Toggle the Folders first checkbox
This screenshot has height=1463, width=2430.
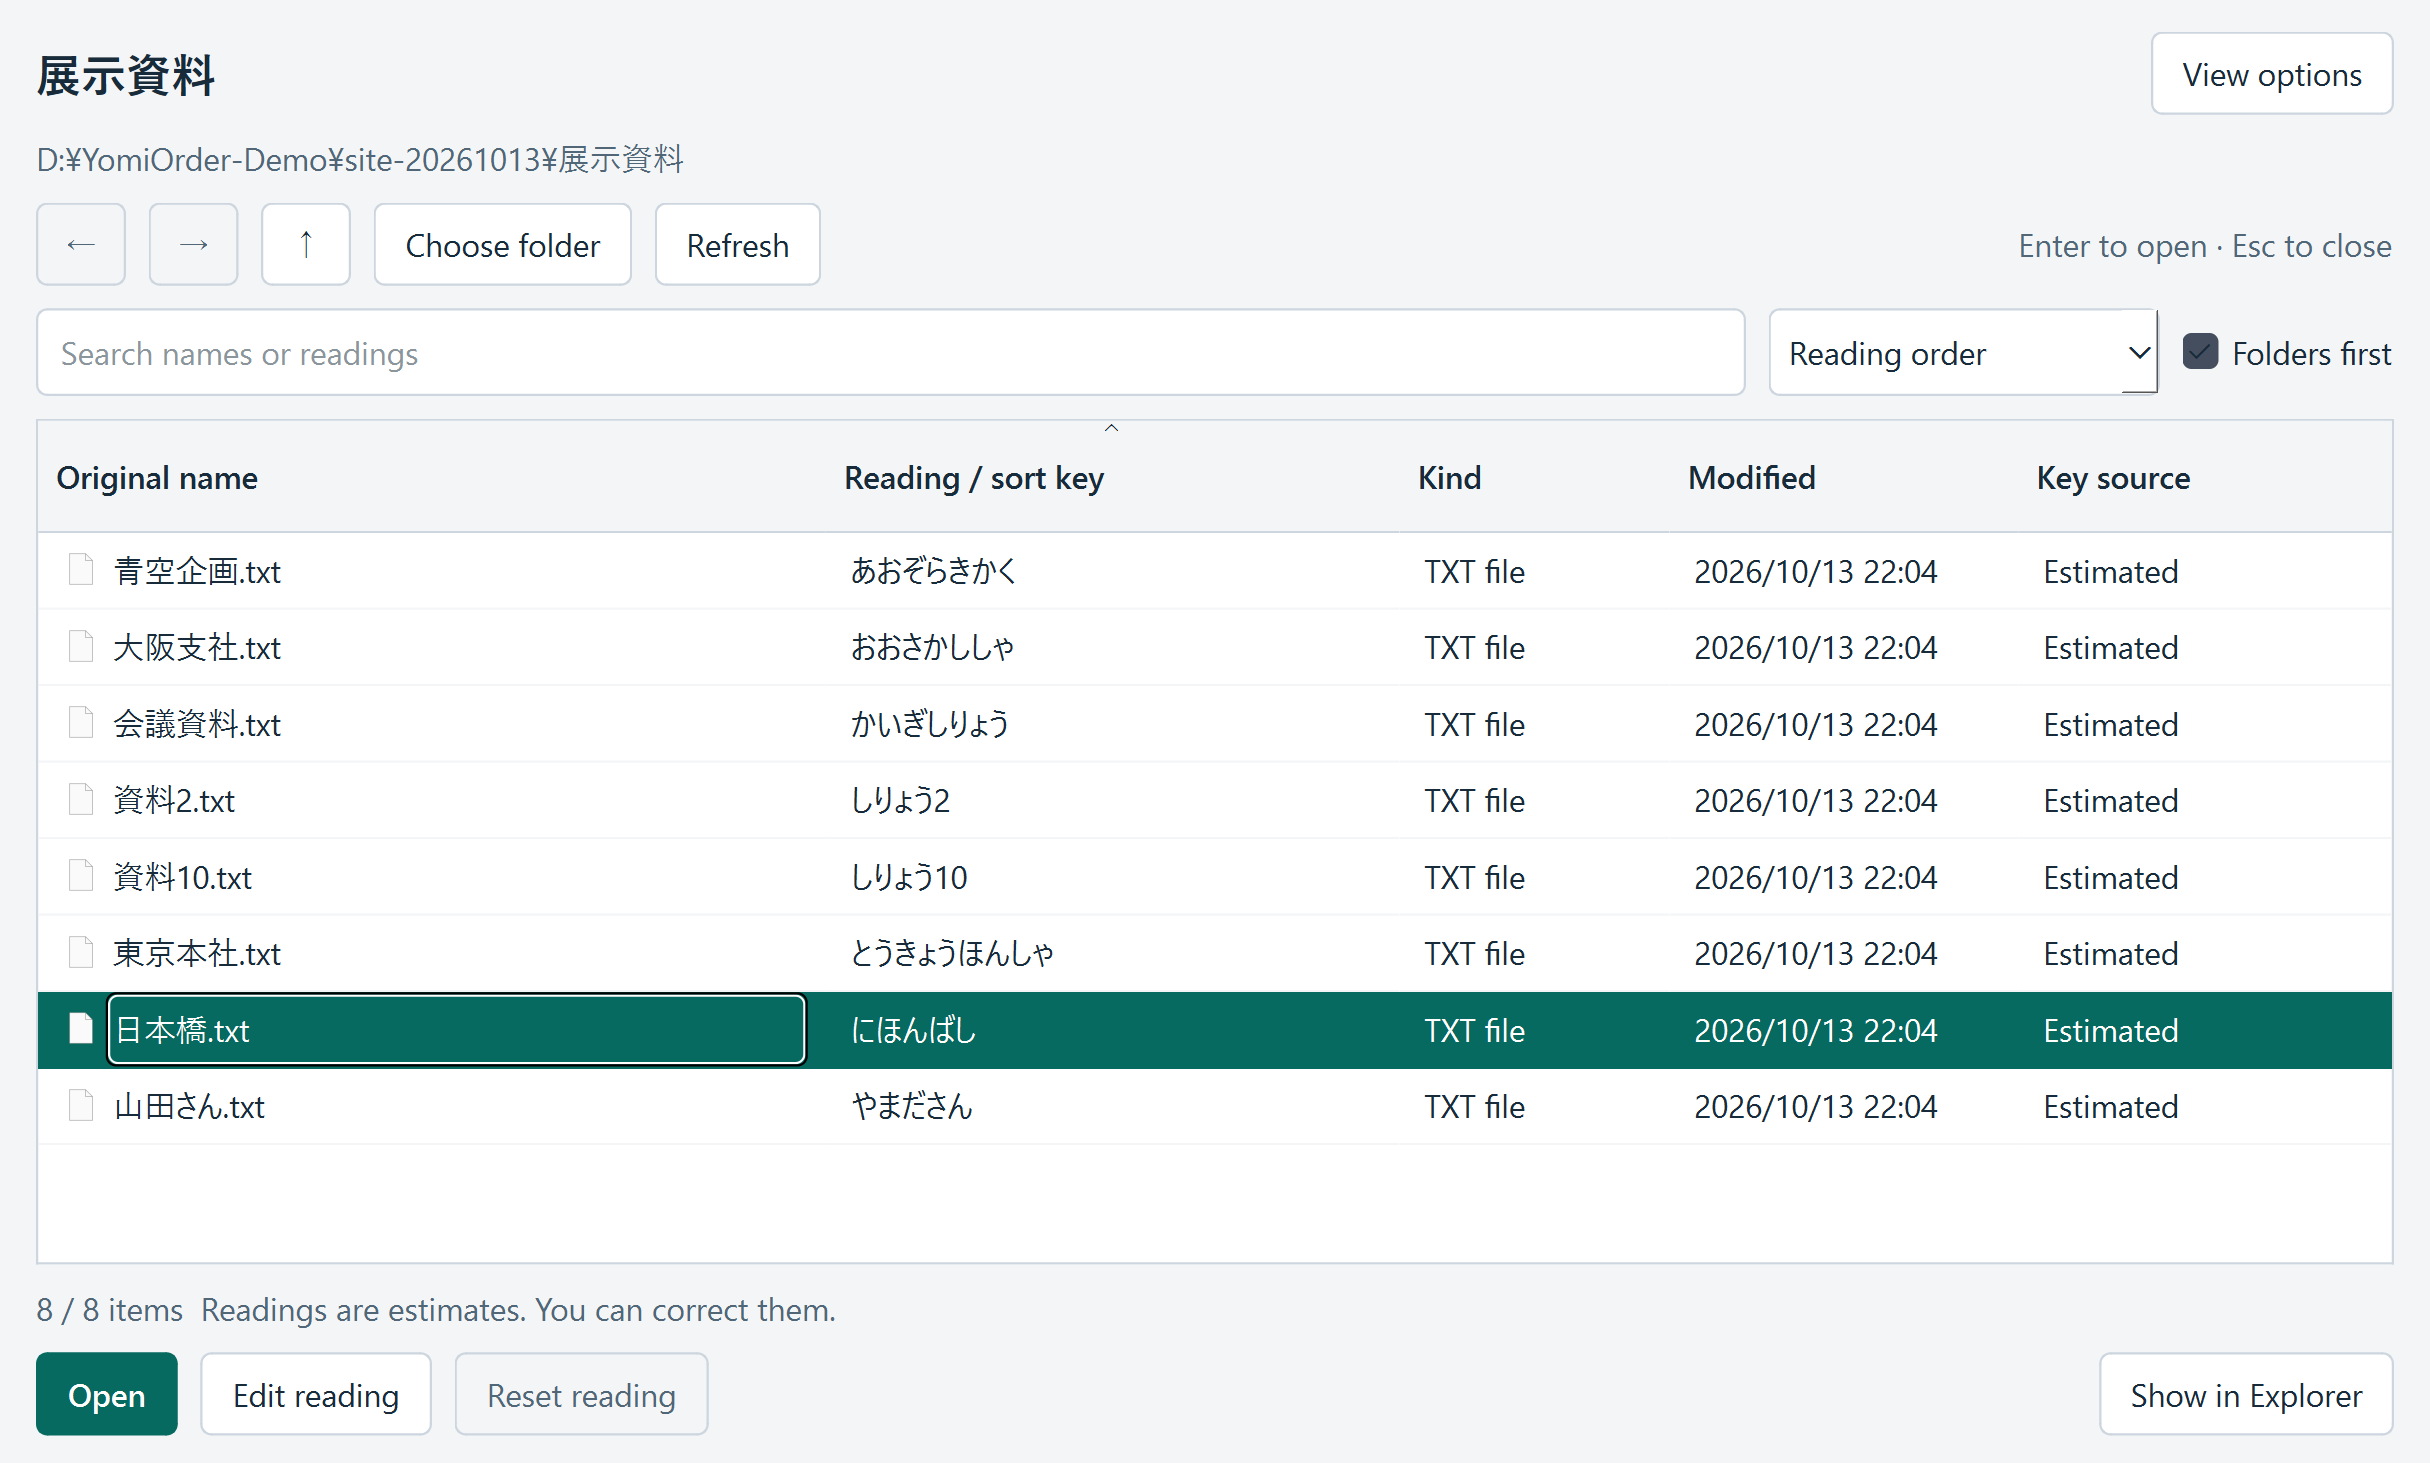click(x=2200, y=352)
